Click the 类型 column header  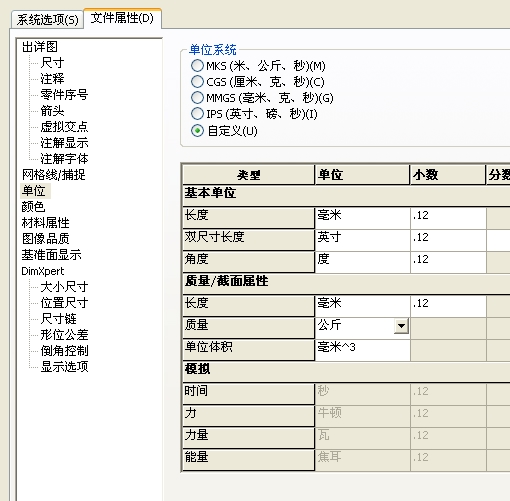[249, 175]
